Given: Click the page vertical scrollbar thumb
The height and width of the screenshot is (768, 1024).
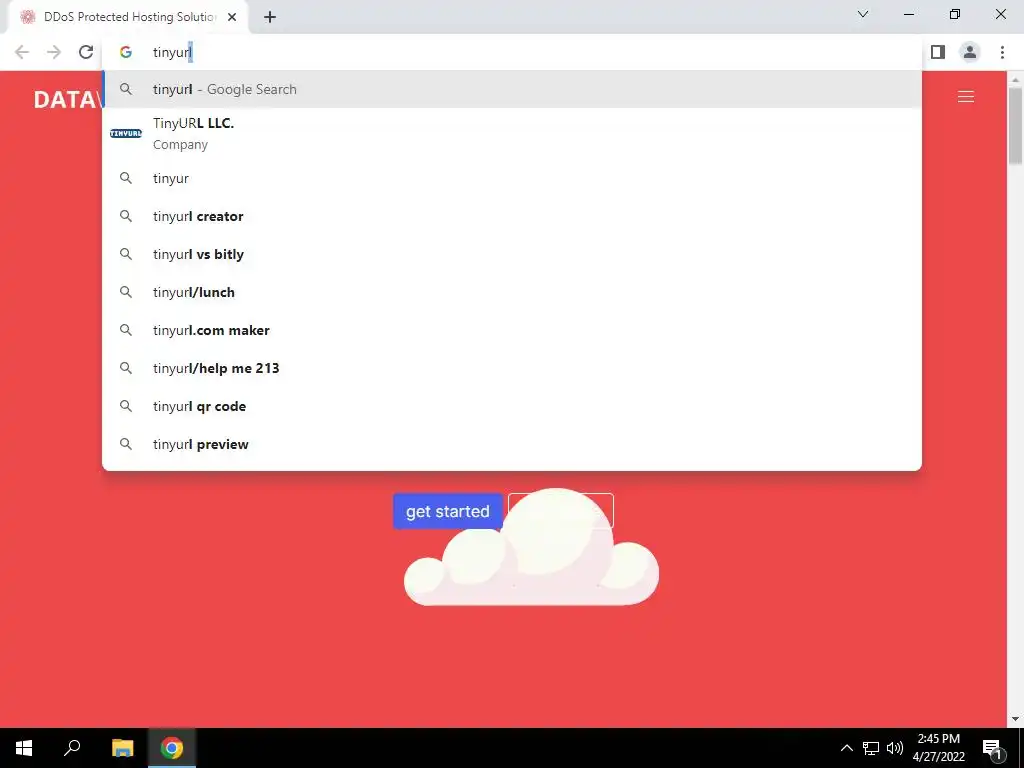Looking at the screenshot, I should 1015,125.
